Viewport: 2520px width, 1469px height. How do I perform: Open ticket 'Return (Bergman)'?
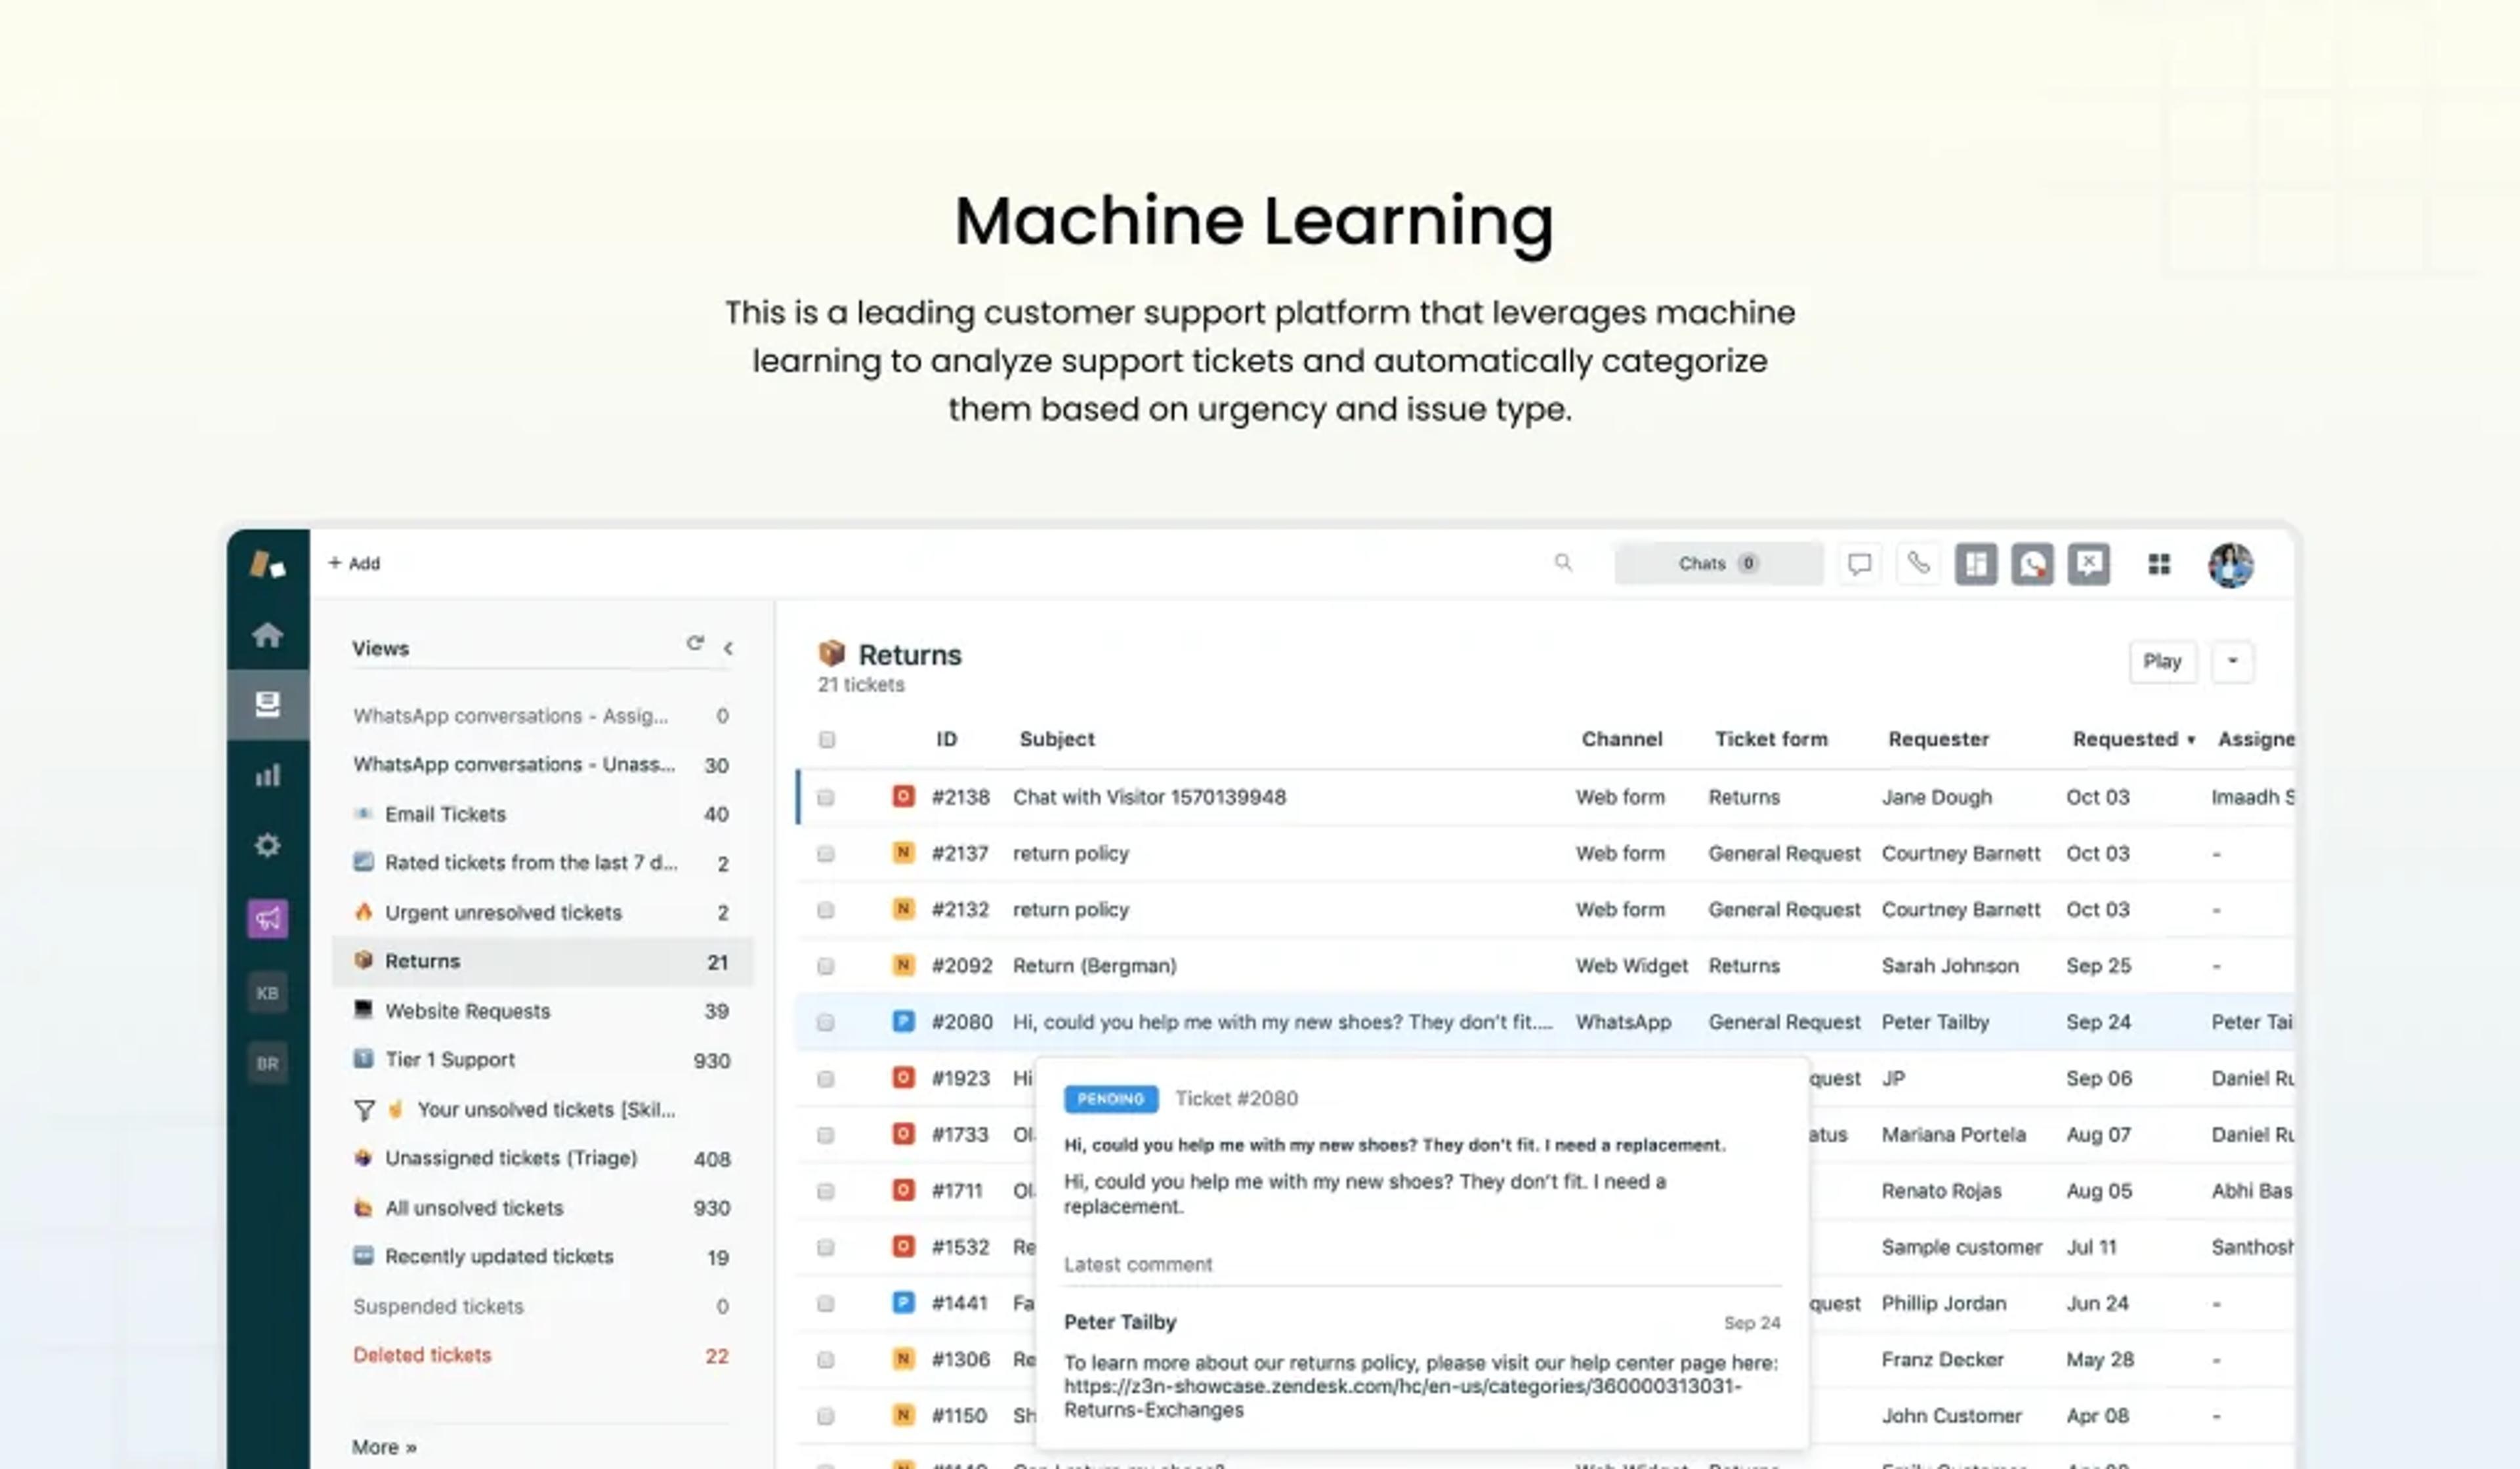(x=1094, y=966)
